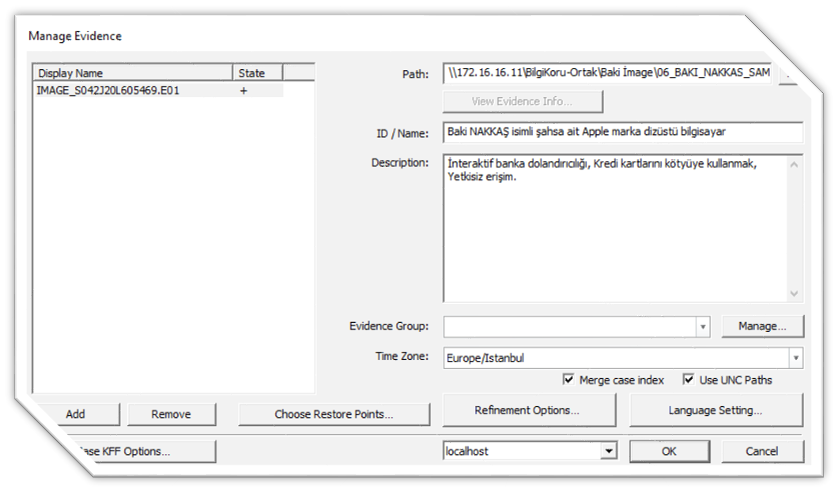Viewport: 838px width, 492px height.
Task: Expand the Evidence Group dropdown
Action: pos(703,326)
